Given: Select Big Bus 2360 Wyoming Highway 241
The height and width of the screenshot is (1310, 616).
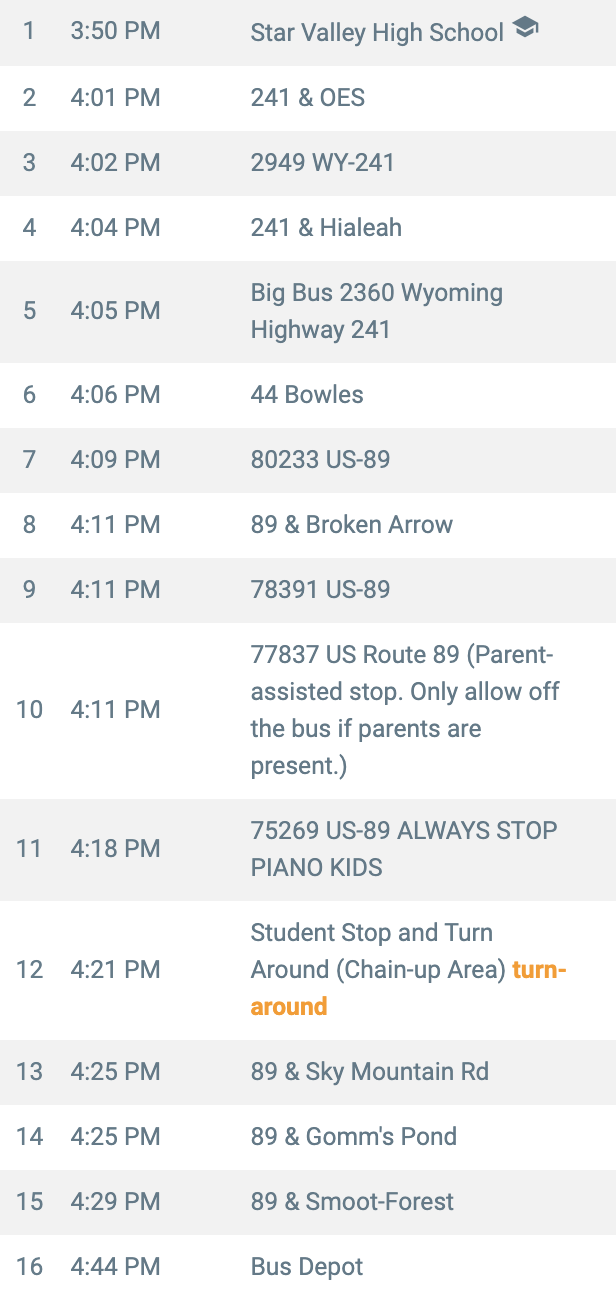Looking at the screenshot, I should pyautogui.click(x=376, y=311).
